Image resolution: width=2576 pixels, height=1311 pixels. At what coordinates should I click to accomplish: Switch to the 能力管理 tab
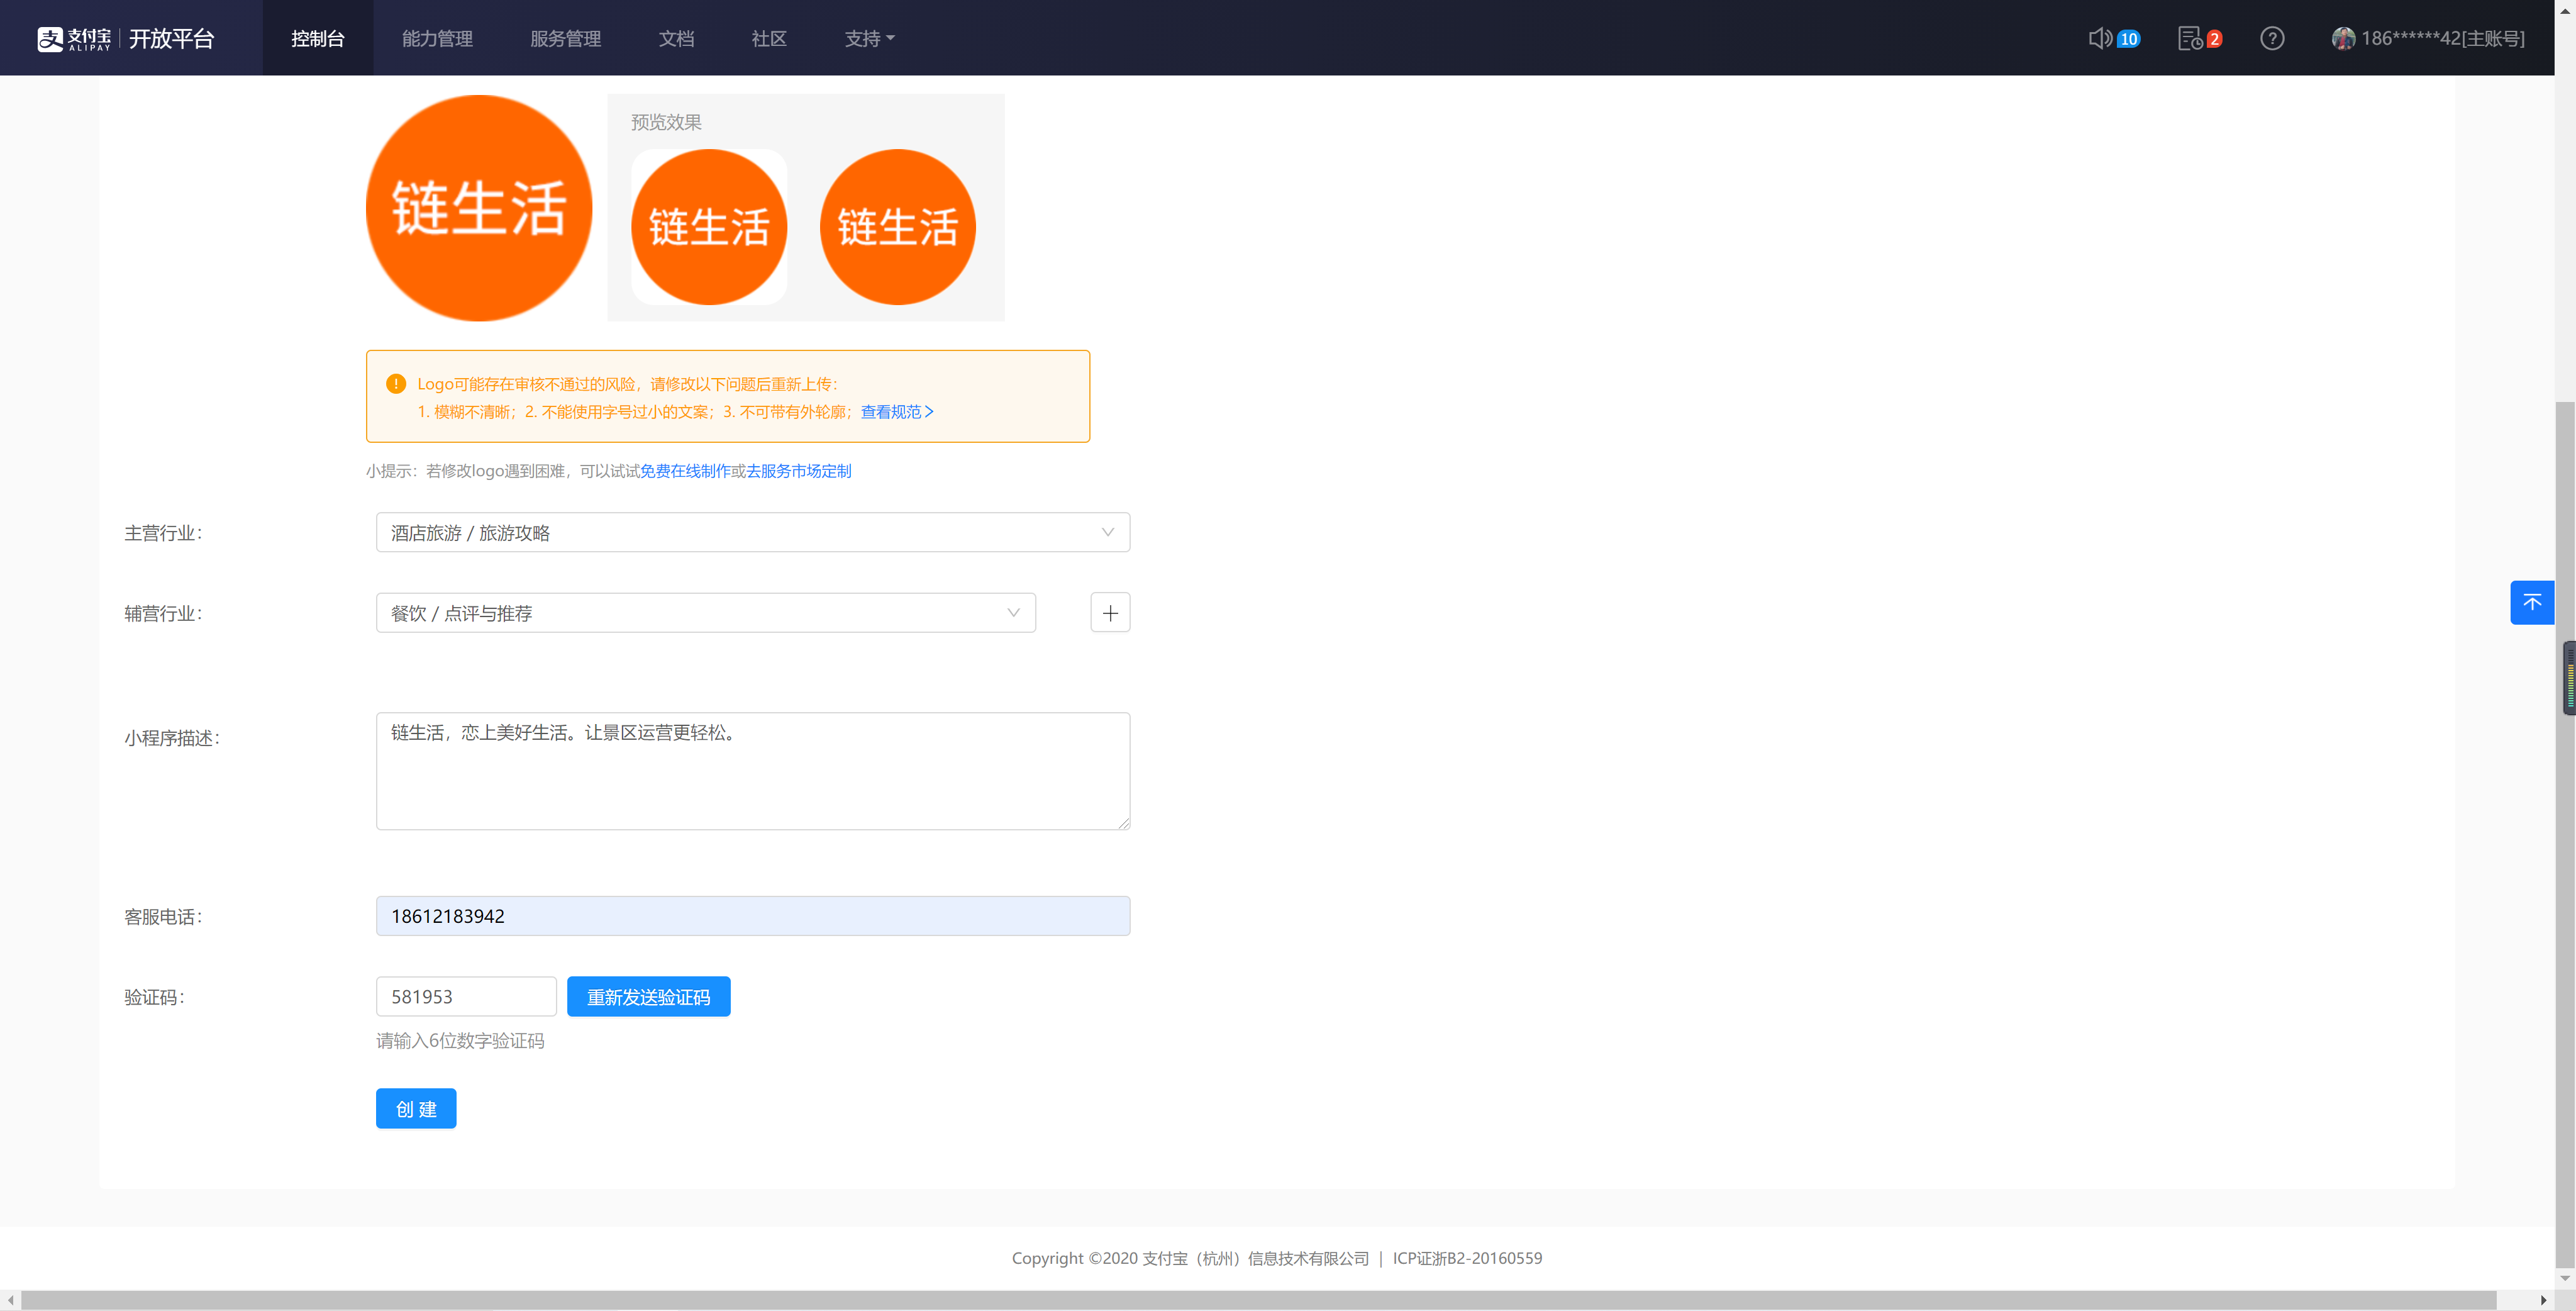pyautogui.click(x=437, y=38)
